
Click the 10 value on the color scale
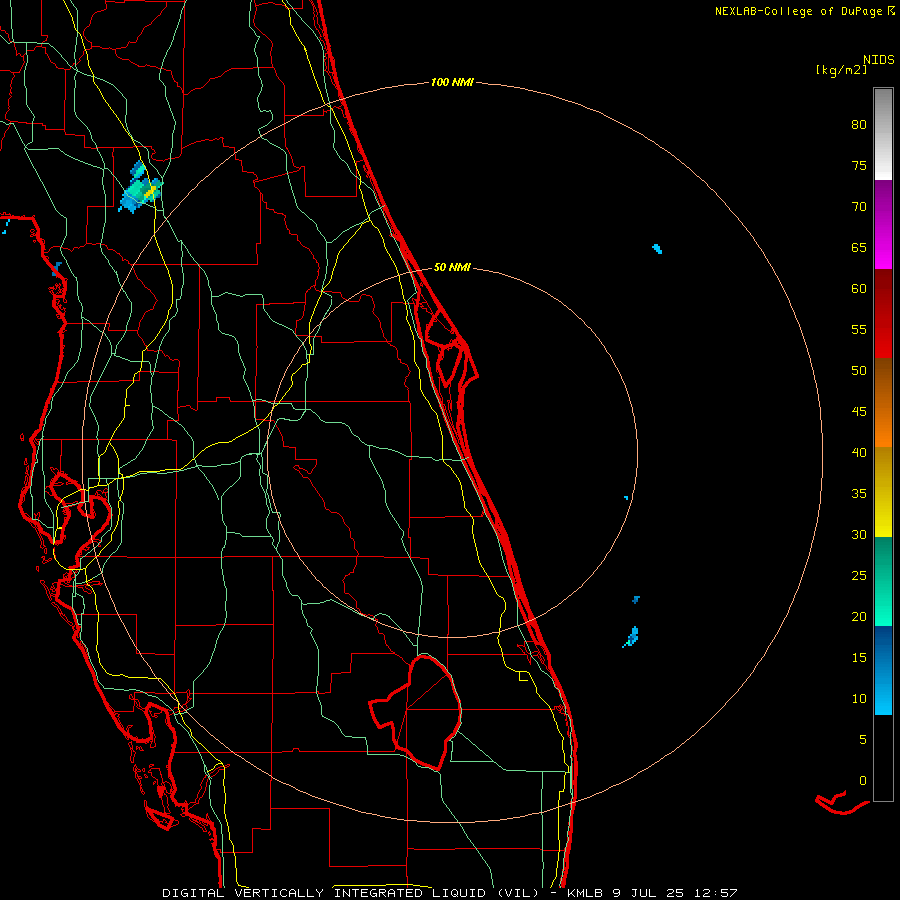(x=859, y=699)
